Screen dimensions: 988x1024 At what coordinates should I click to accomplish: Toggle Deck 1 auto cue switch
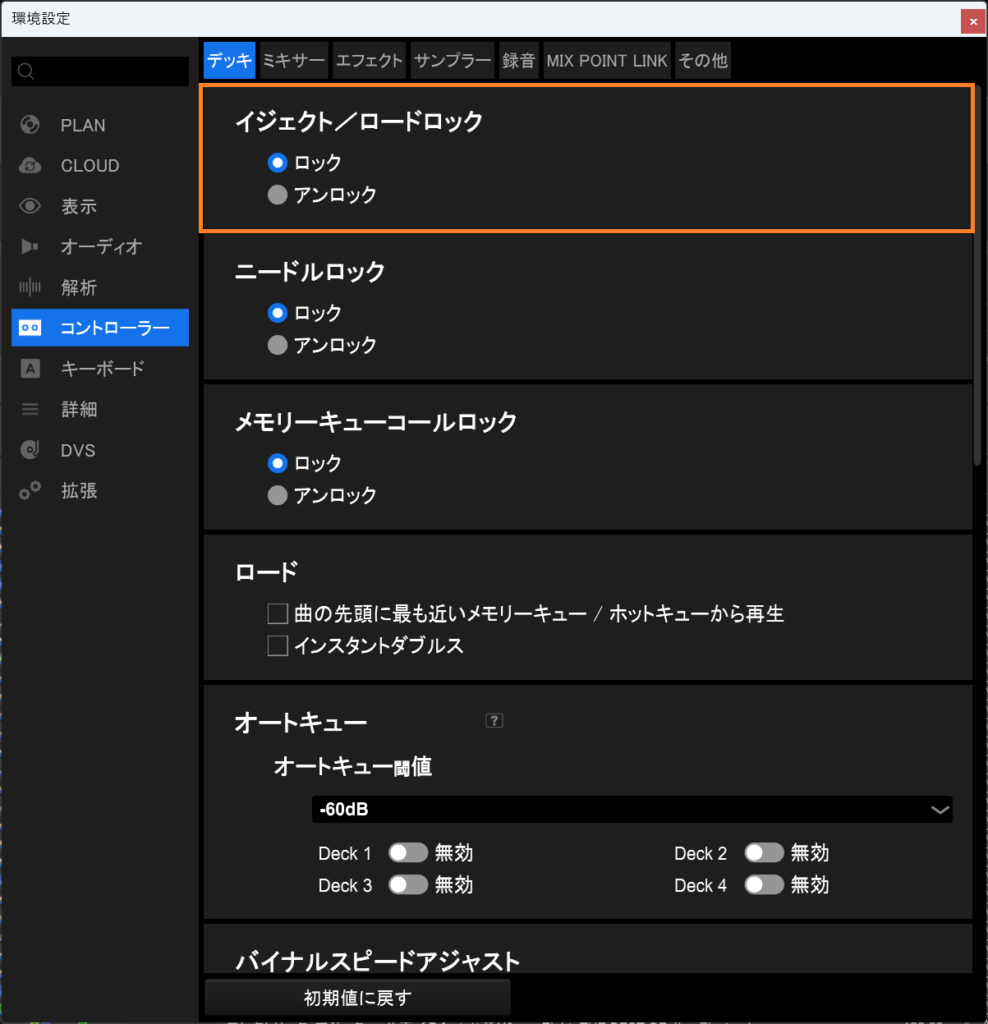408,853
